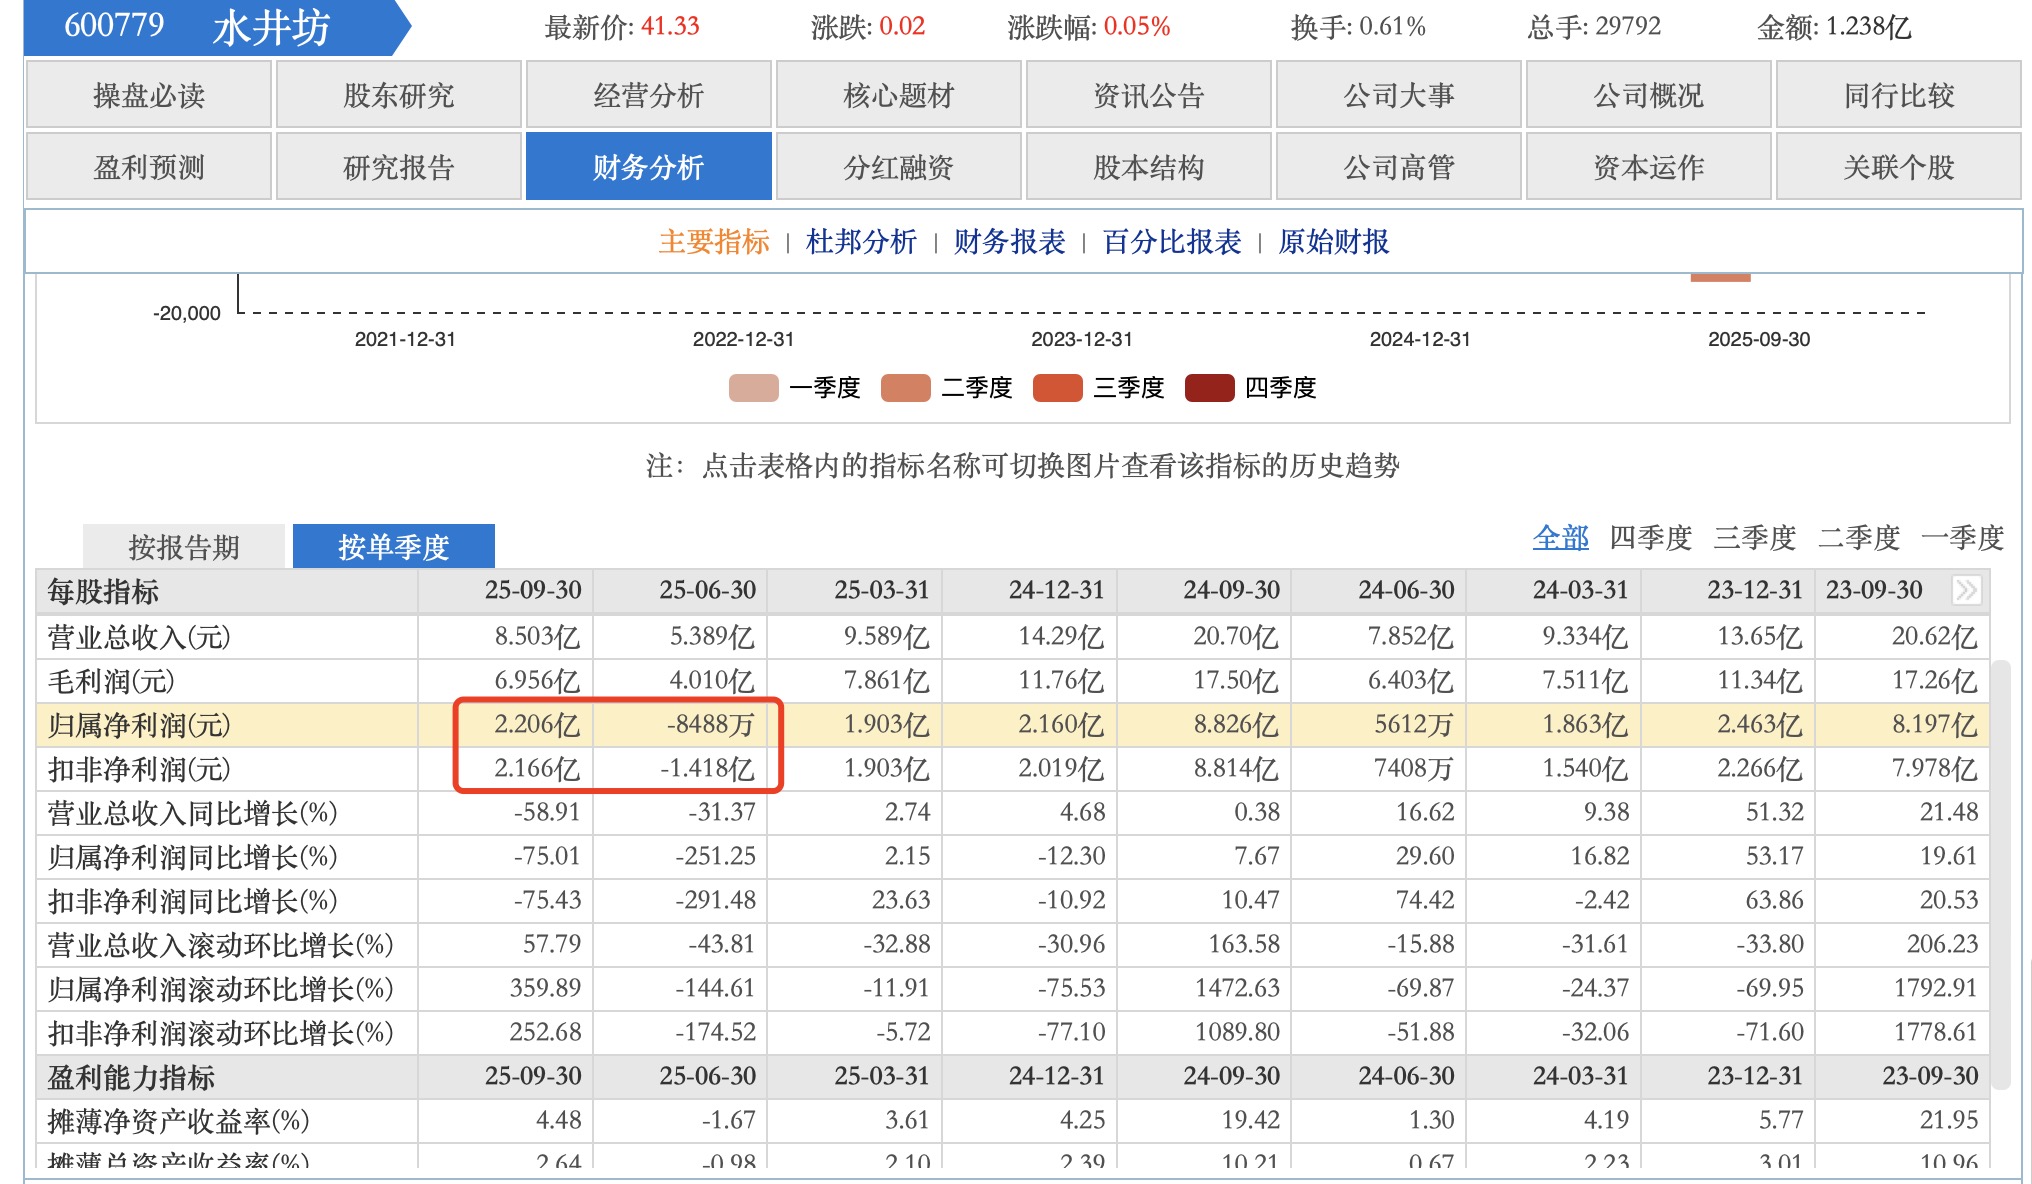Switch to 按报告期 view
Image resolution: width=2032 pixels, height=1184 pixels.
pyautogui.click(x=184, y=547)
